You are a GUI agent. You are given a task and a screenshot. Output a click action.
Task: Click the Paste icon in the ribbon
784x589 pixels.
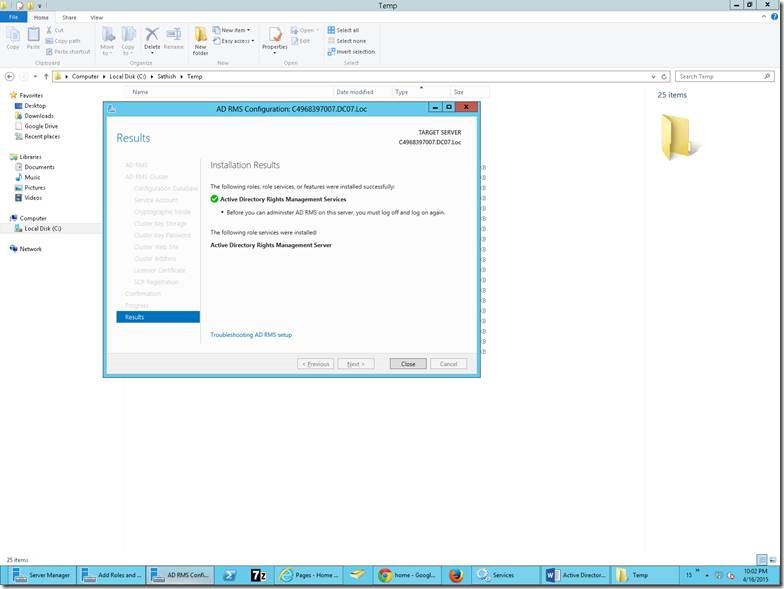pos(33,38)
